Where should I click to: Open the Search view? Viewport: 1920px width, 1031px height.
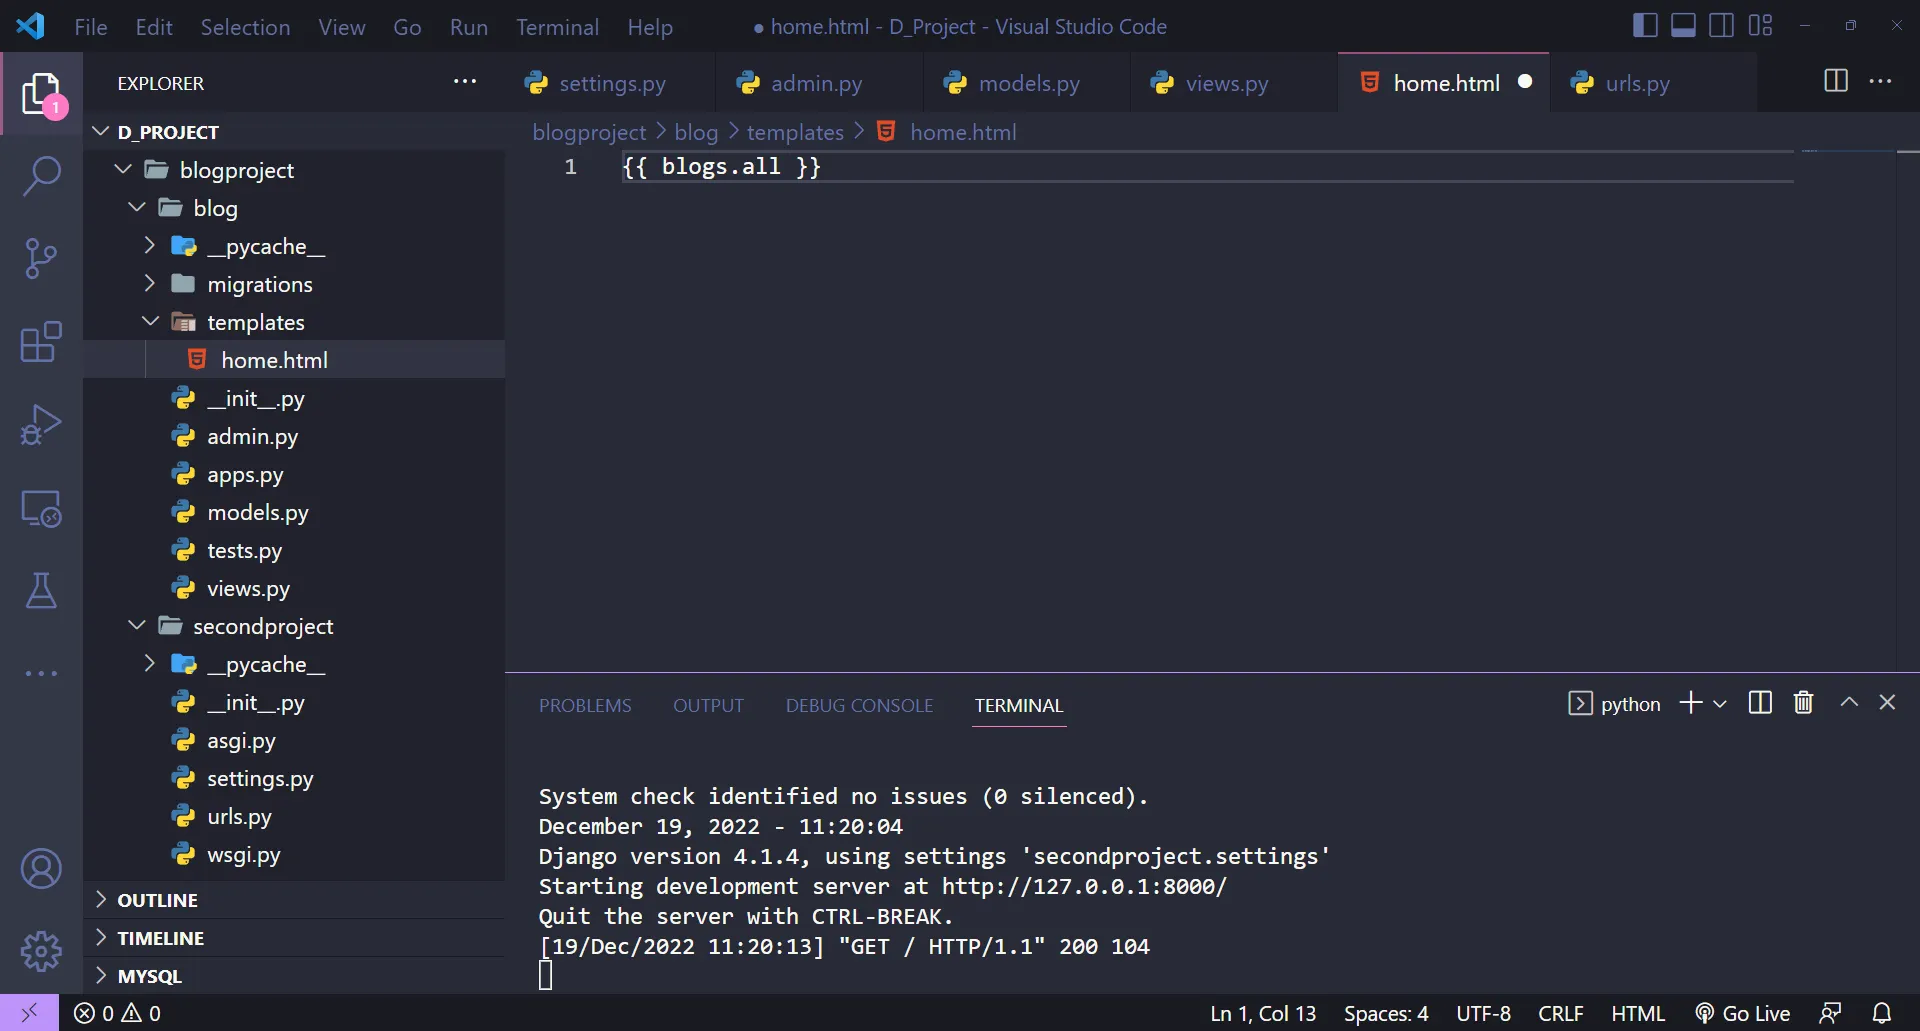[41, 176]
